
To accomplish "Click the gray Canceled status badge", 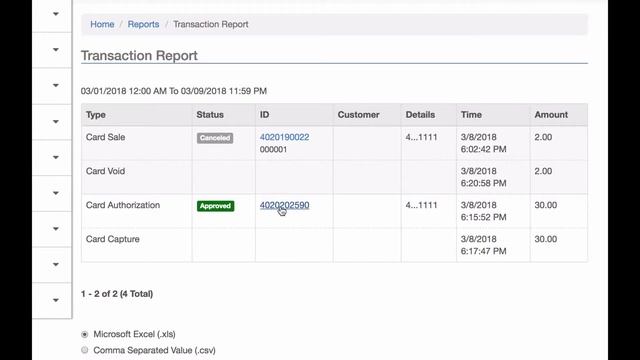I will (x=215, y=138).
